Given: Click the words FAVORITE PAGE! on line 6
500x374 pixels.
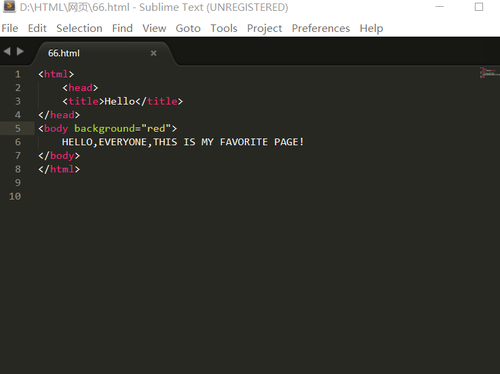Looking at the screenshot, I should click(x=262, y=142).
